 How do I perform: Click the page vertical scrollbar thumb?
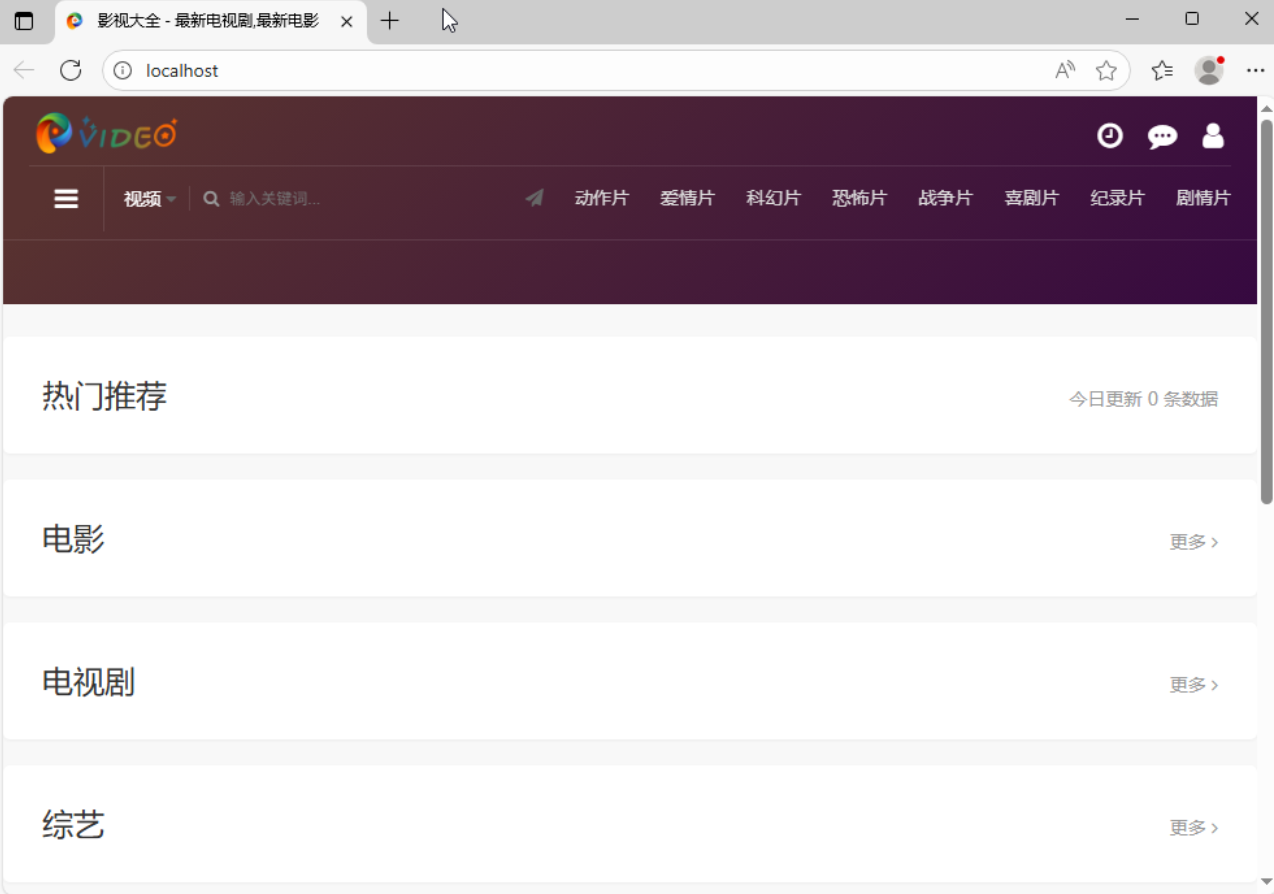click(x=1266, y=310)
